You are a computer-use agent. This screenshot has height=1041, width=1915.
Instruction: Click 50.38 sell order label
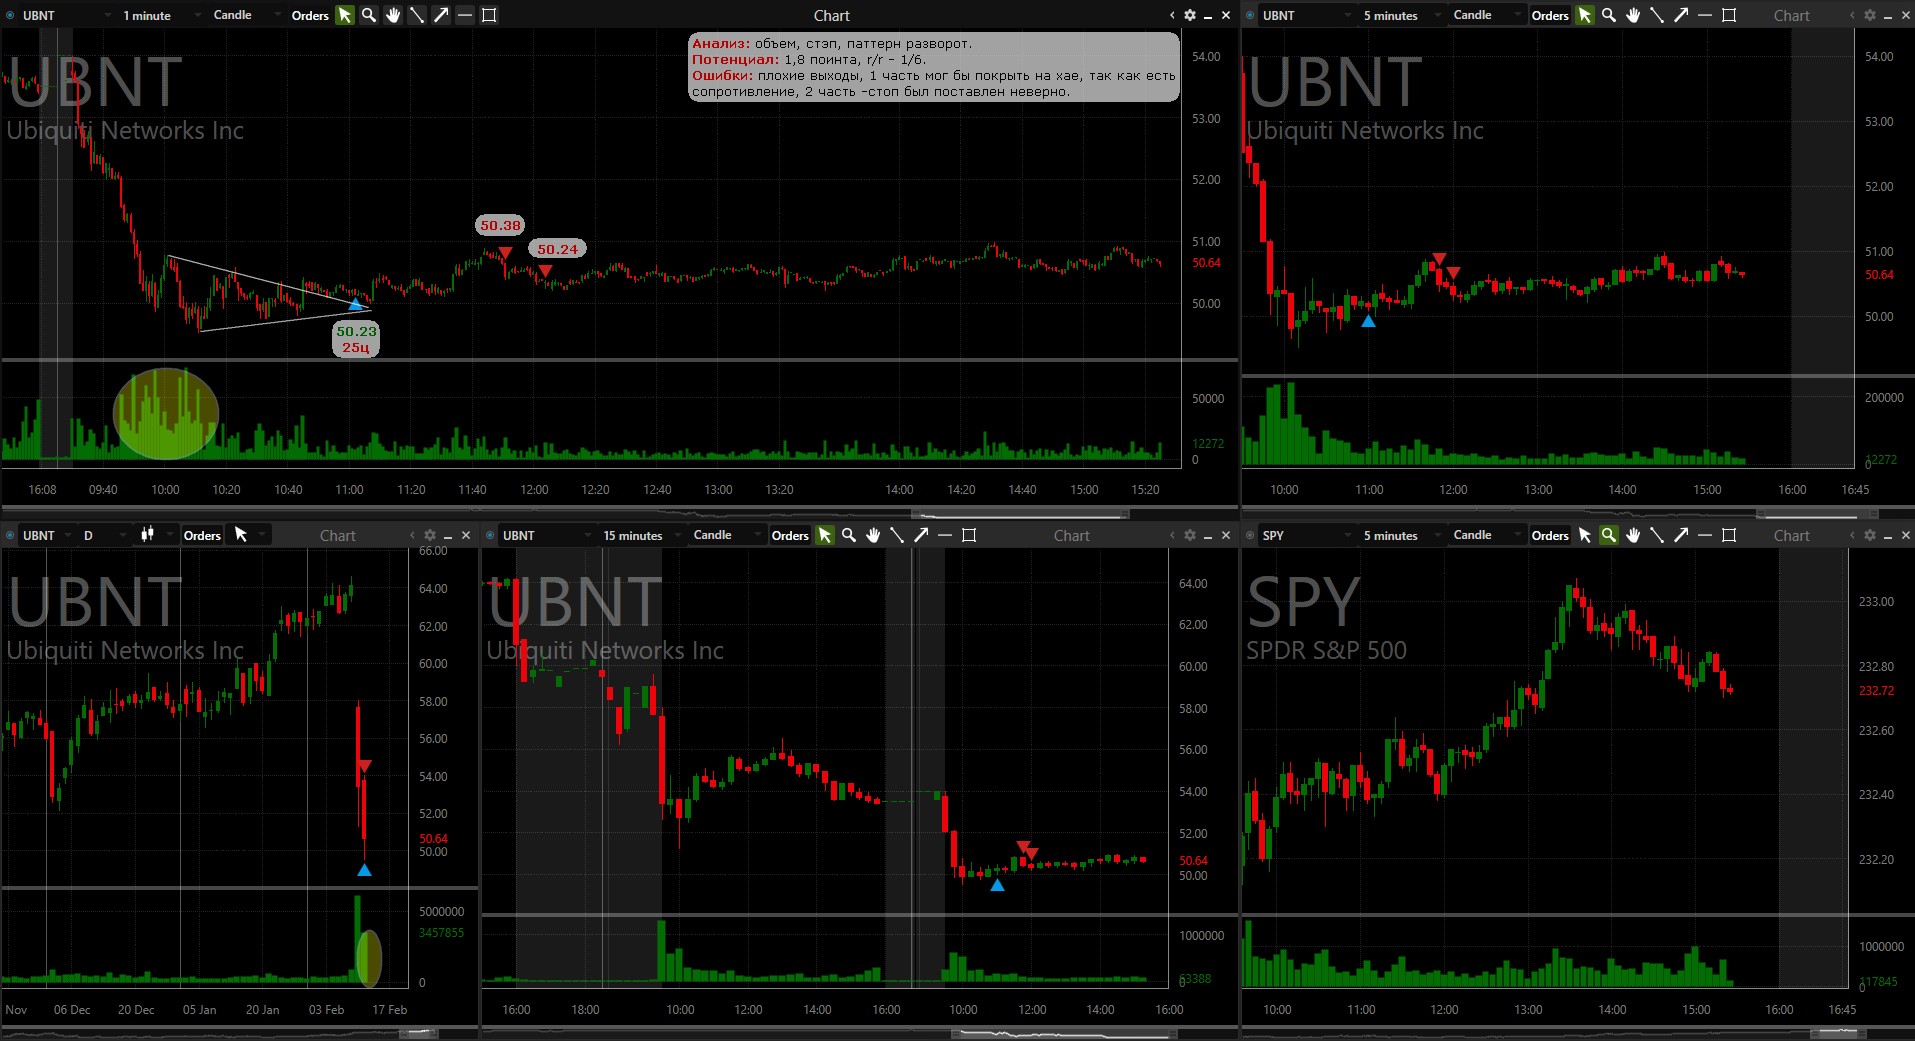[x=500, y=225]
